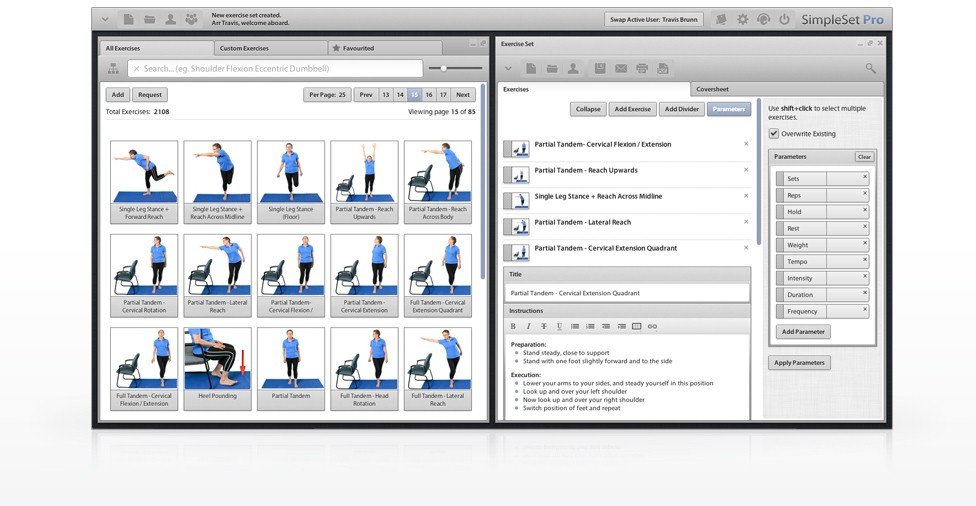Click Add Divider button
This screenshot has width=976, height=506.
pos(682,109)
